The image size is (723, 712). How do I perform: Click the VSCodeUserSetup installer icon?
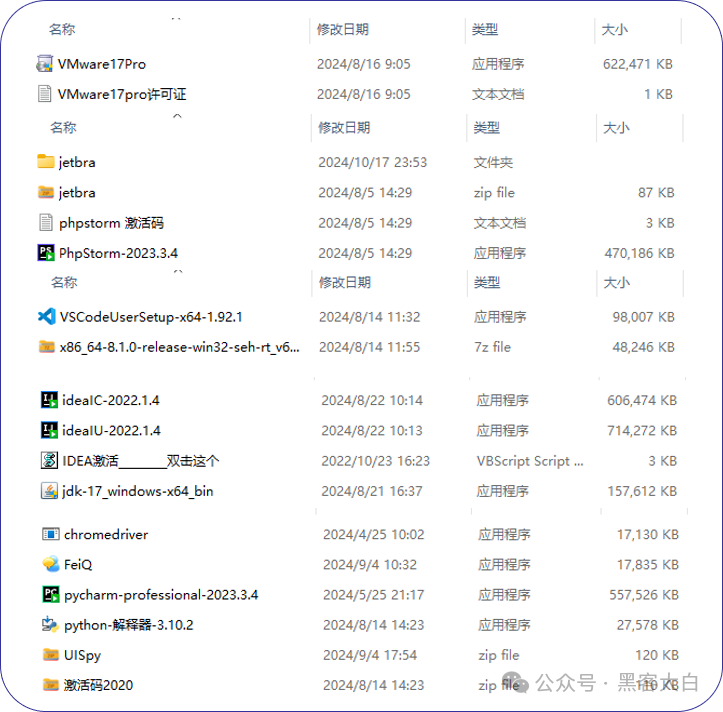[x=47, y=316]
